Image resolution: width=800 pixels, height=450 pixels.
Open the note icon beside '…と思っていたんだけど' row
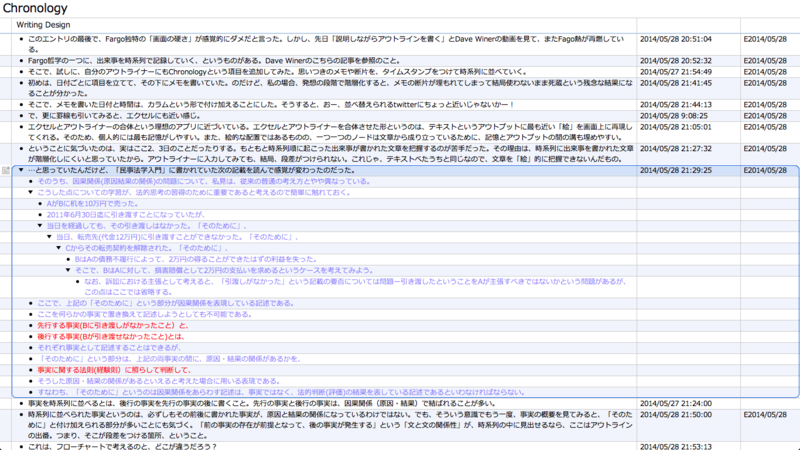(6, 170)
